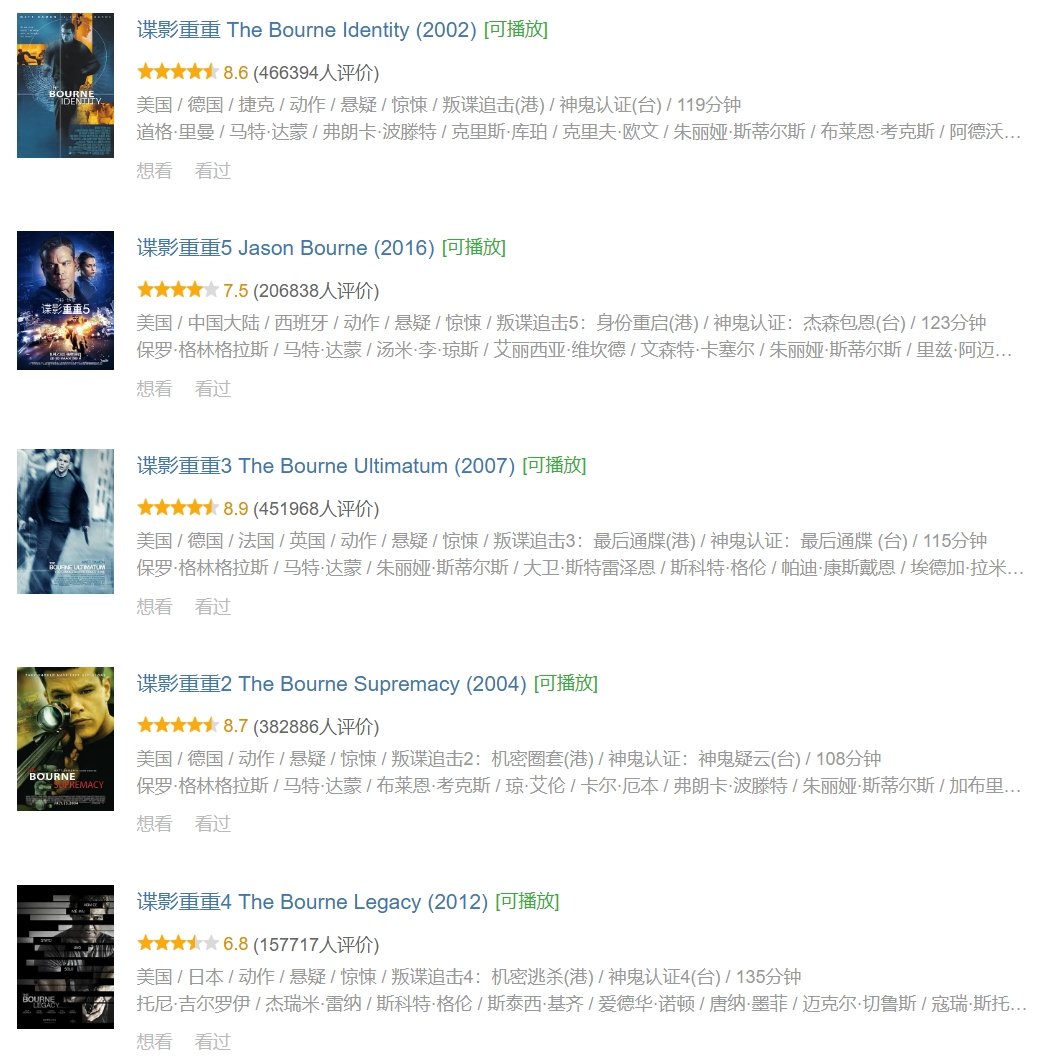Mark Jason Bourne as 想看
The height and width of the screenshot is (1062, 1045).
[154, 389]
